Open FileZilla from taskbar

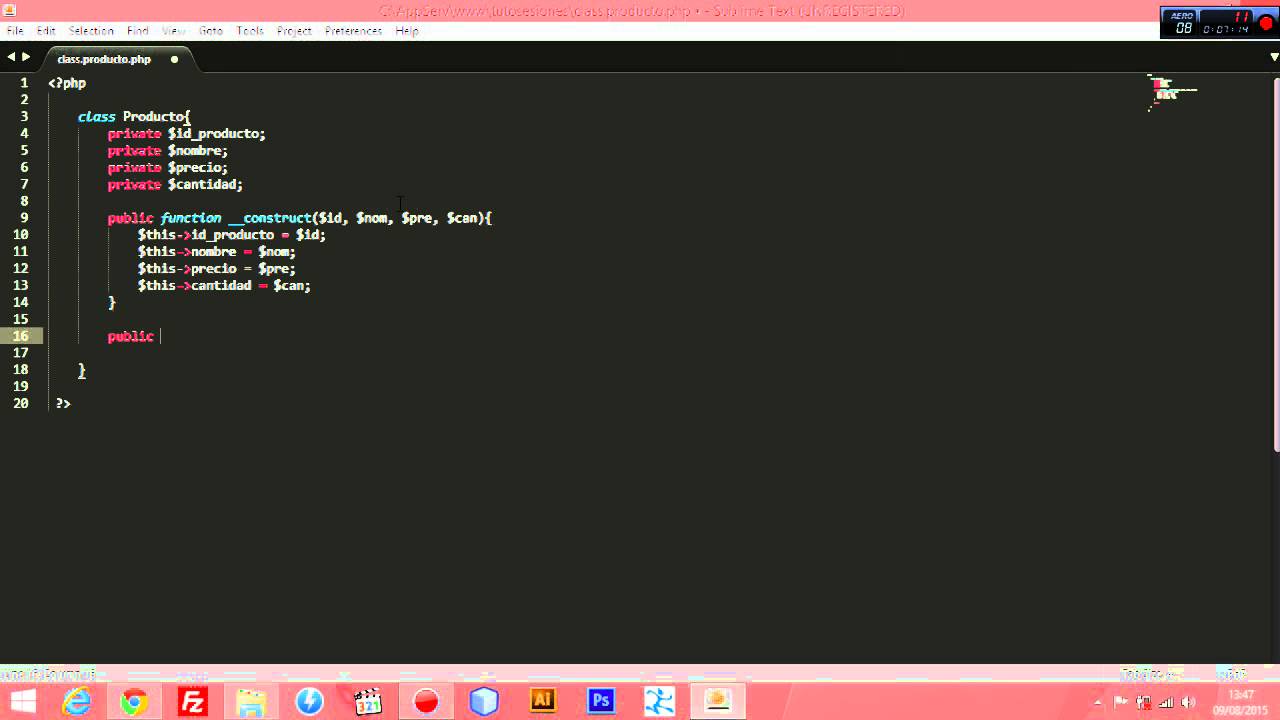192,702
